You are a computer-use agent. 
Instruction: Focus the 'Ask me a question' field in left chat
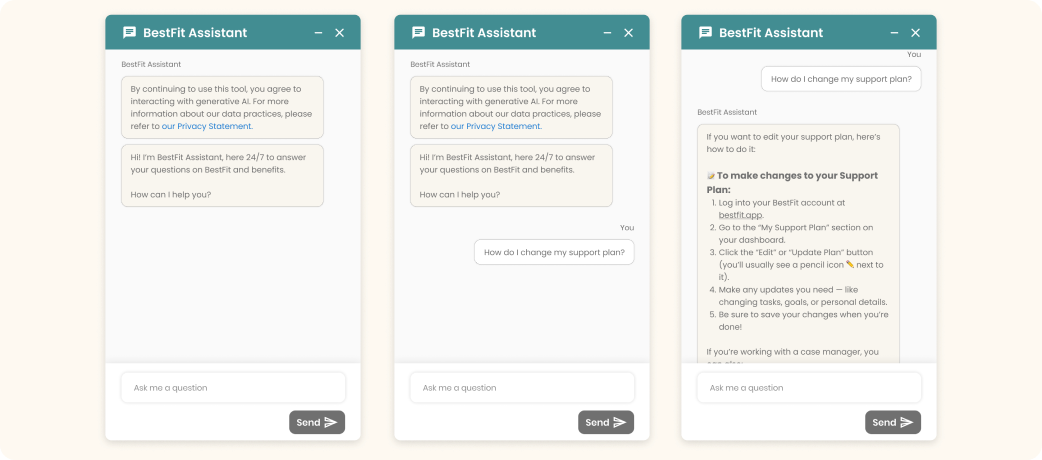coord(233,388)
